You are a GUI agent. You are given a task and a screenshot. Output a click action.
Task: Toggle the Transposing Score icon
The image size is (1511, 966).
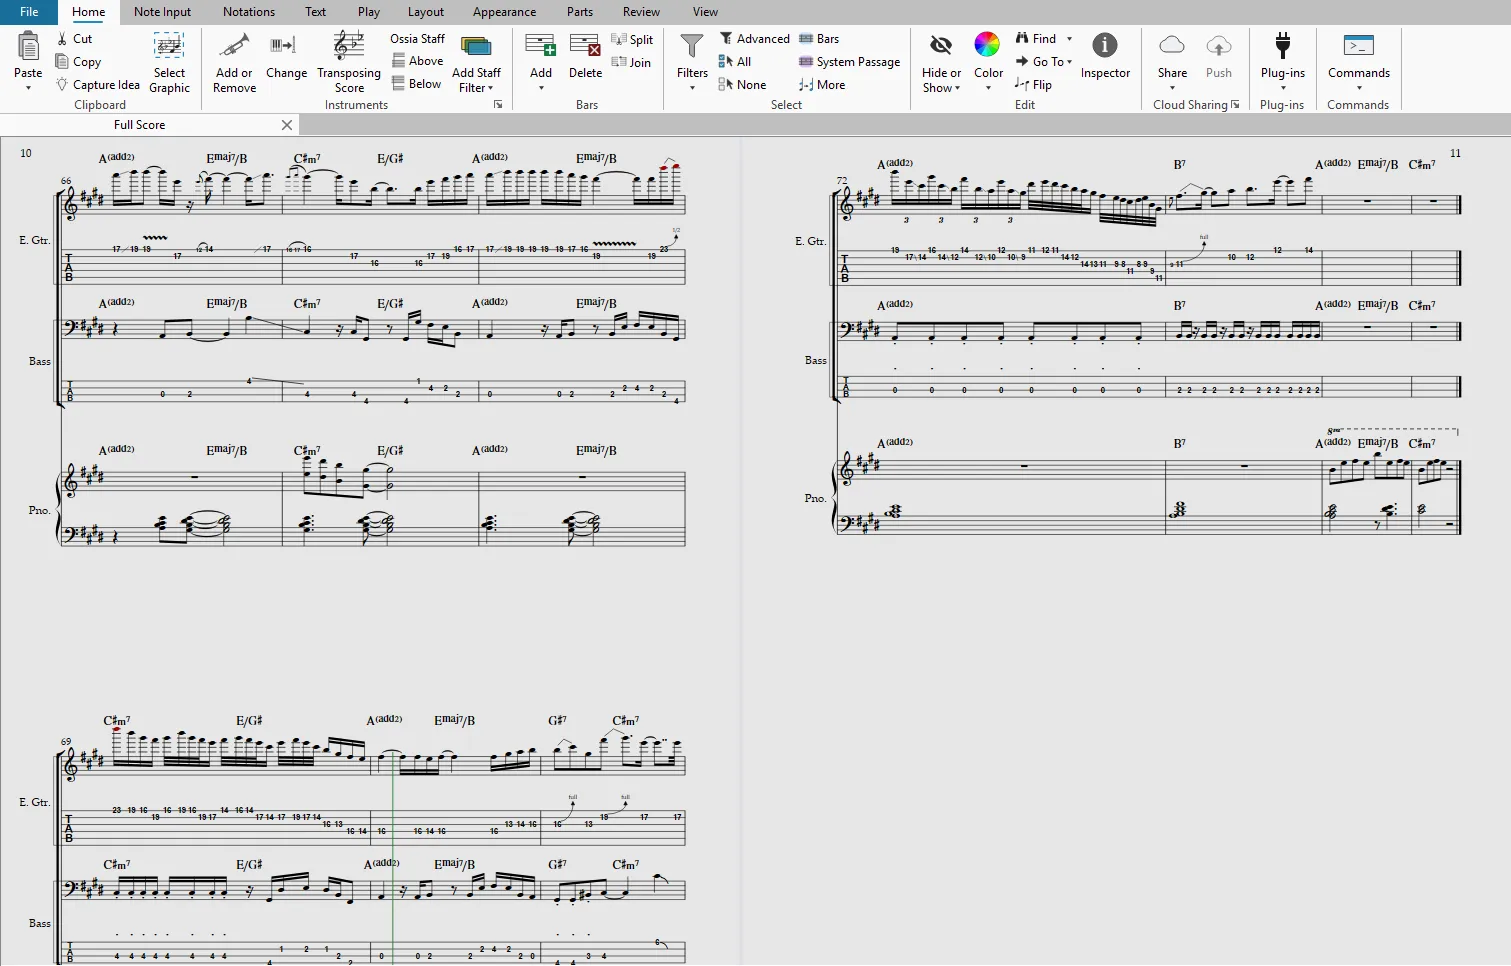349,46
